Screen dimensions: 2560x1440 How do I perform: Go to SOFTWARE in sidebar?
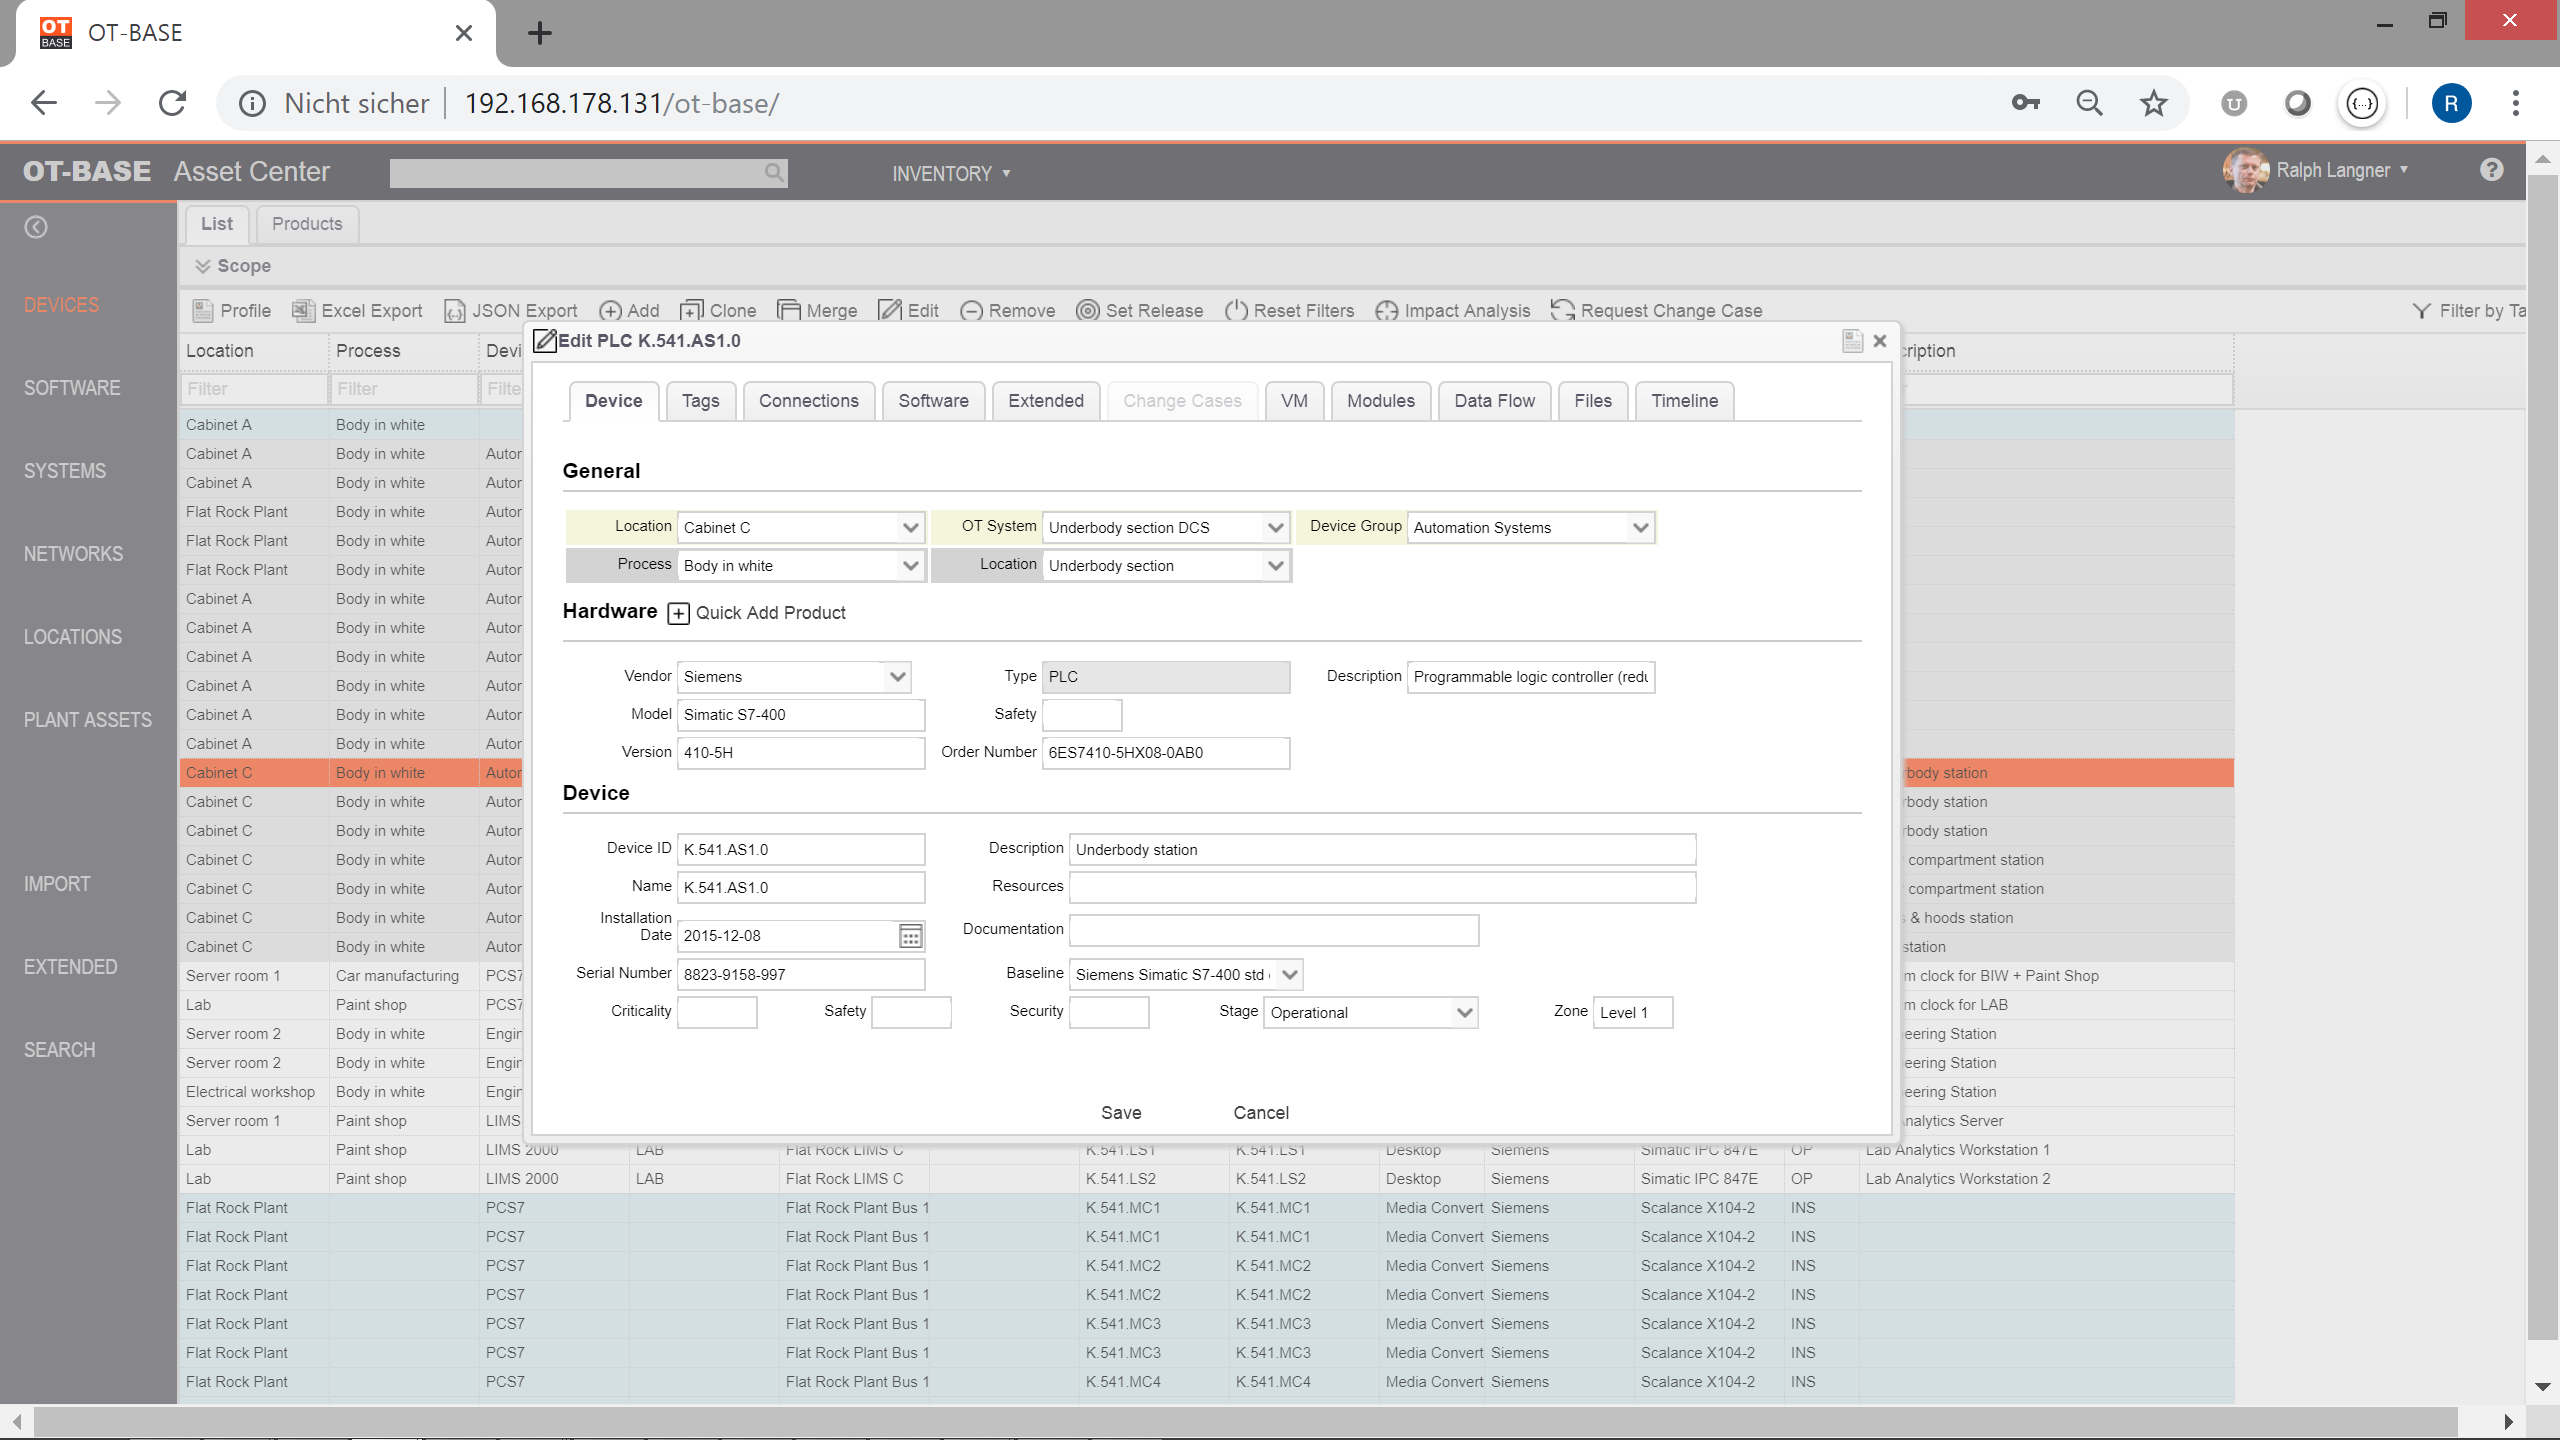pyautogui.click(x=72, y=388)
